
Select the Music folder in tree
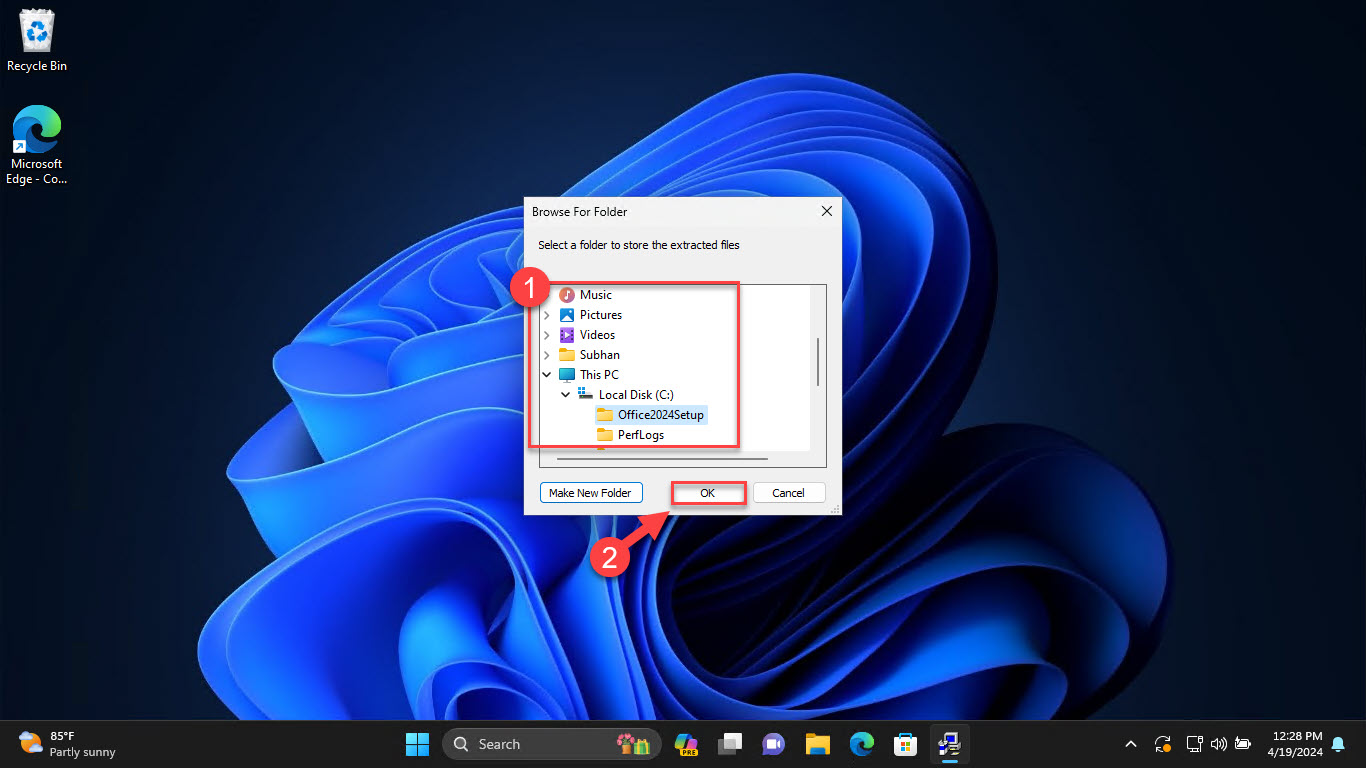[595, 295]
